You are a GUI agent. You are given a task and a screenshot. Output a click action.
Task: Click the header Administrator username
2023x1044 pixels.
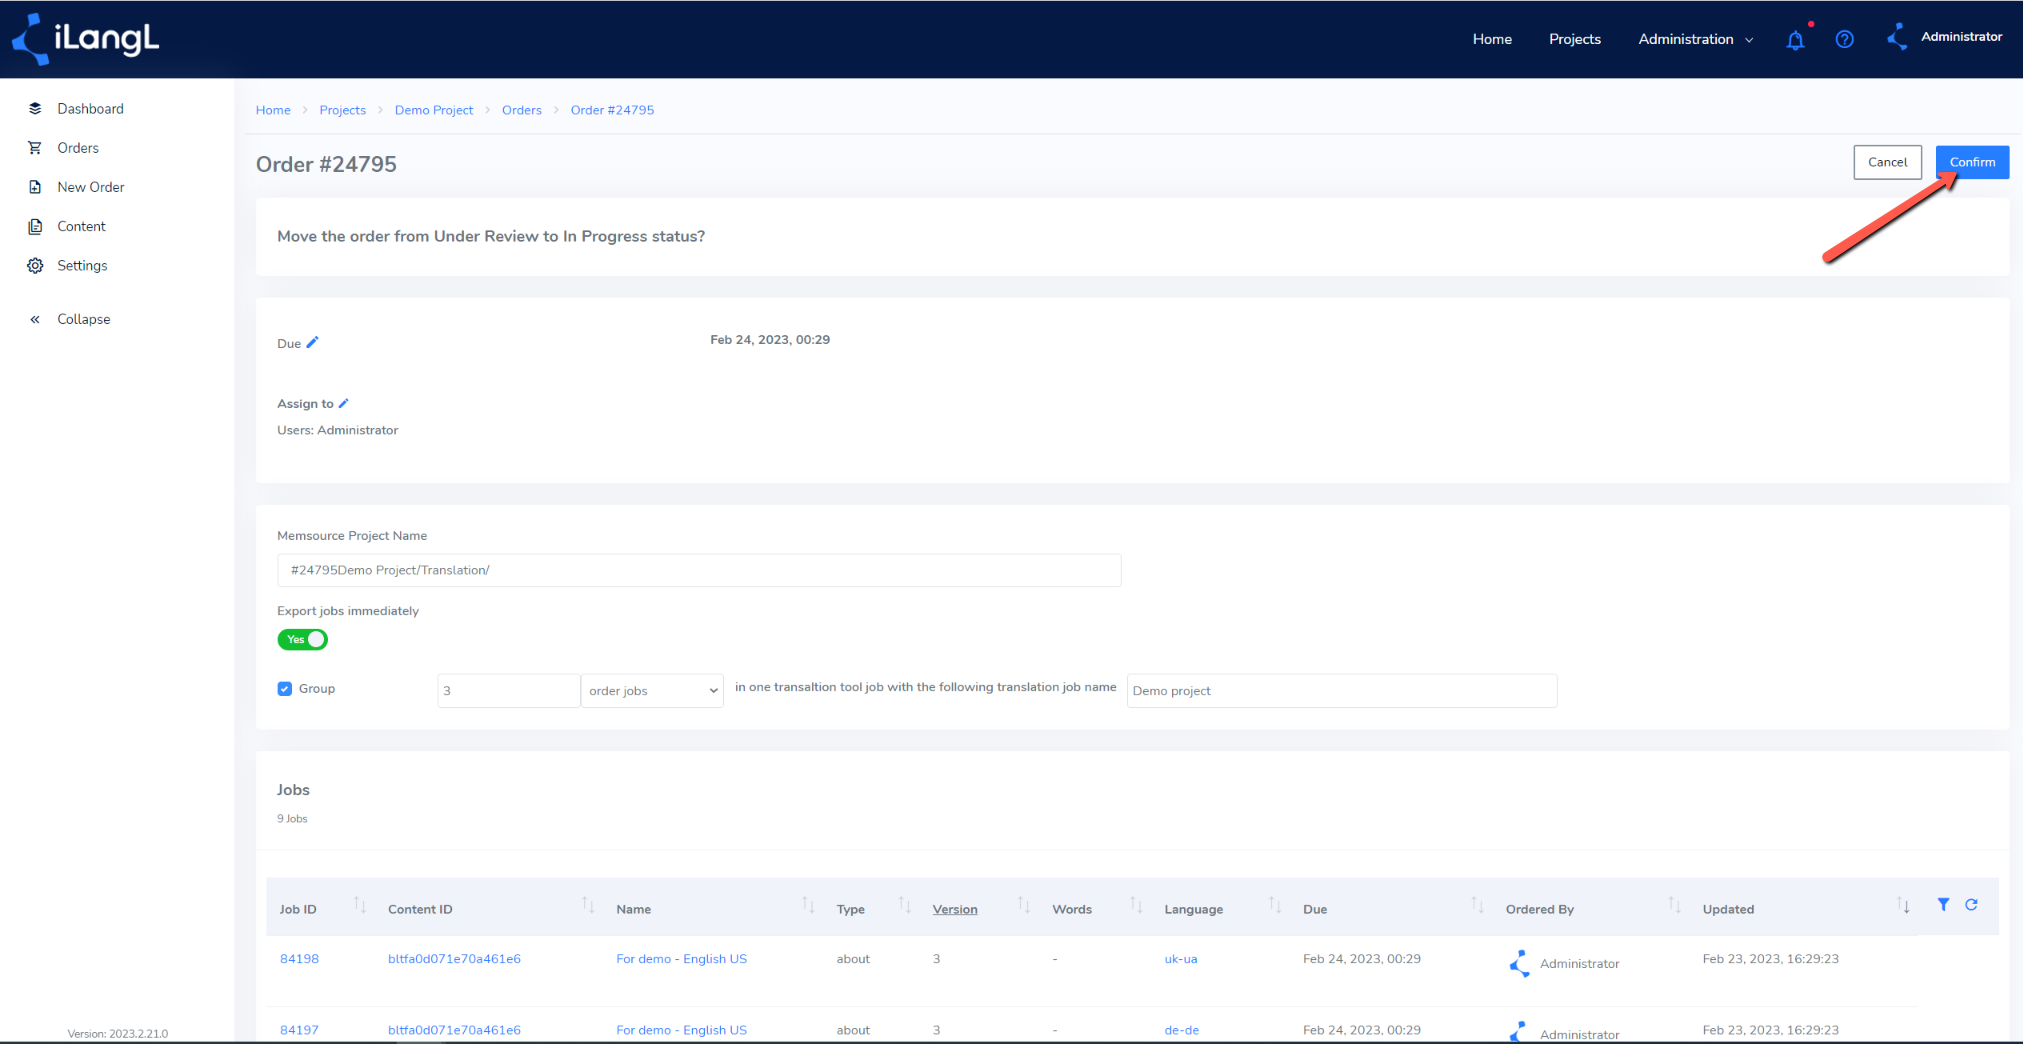[1961, 37]
